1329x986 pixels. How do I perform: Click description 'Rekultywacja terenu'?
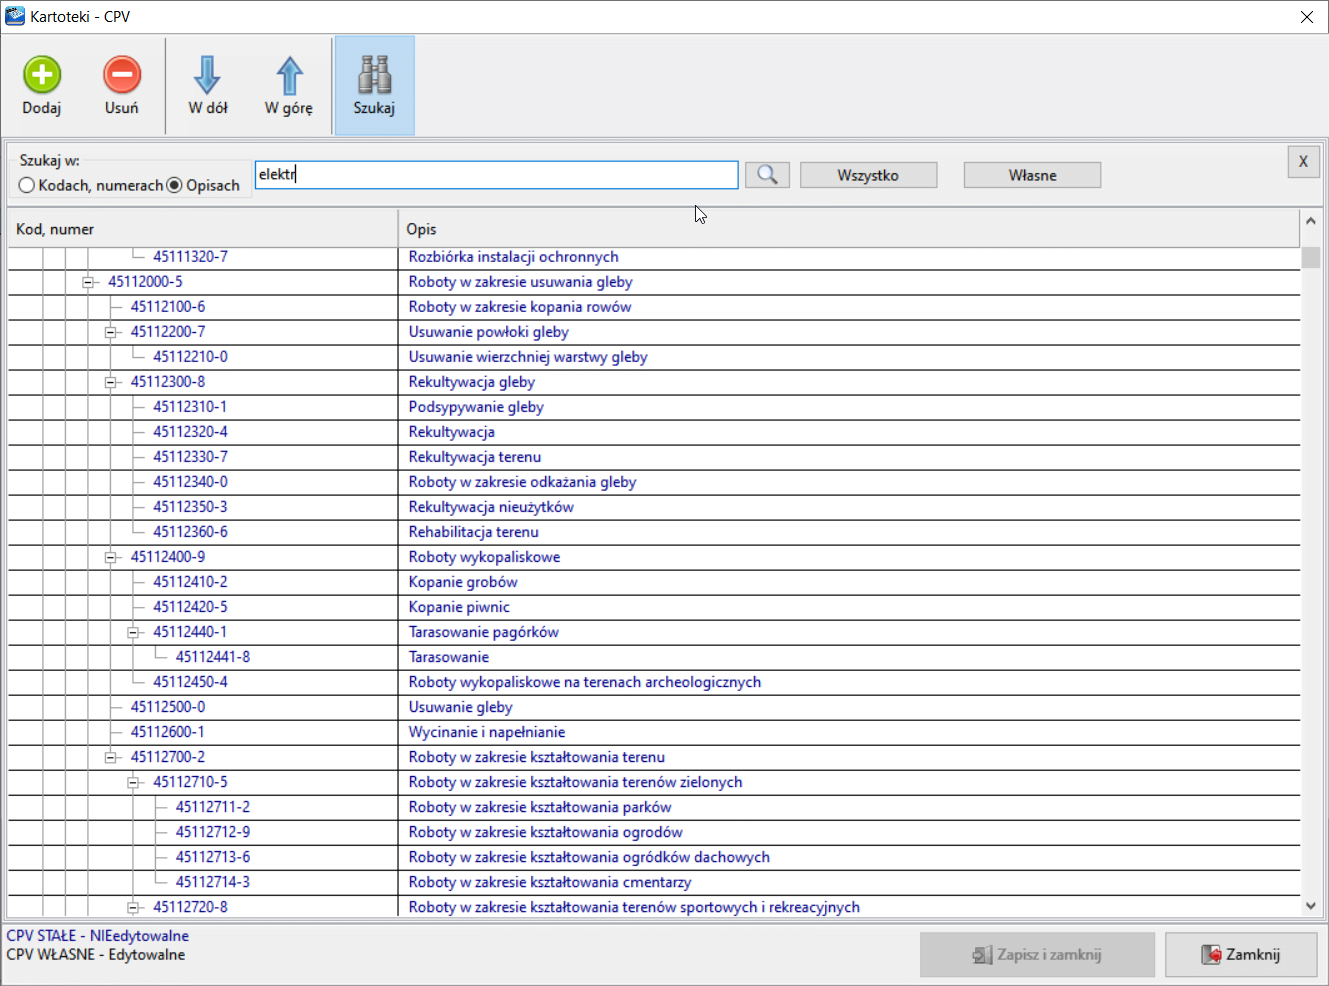(474, 457)
